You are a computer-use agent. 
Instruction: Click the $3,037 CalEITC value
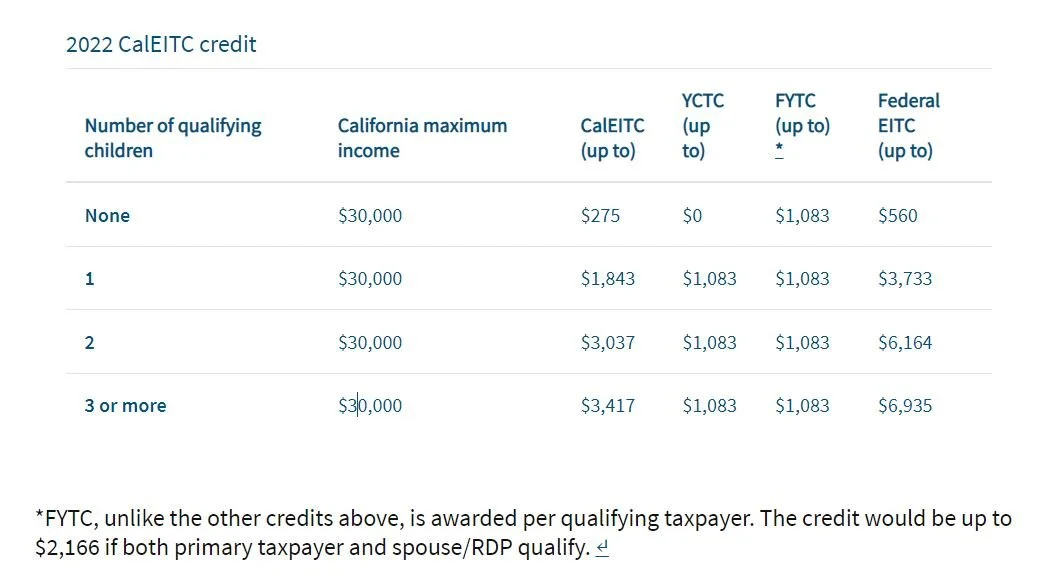pyautogui.click(x=607, y=343)
